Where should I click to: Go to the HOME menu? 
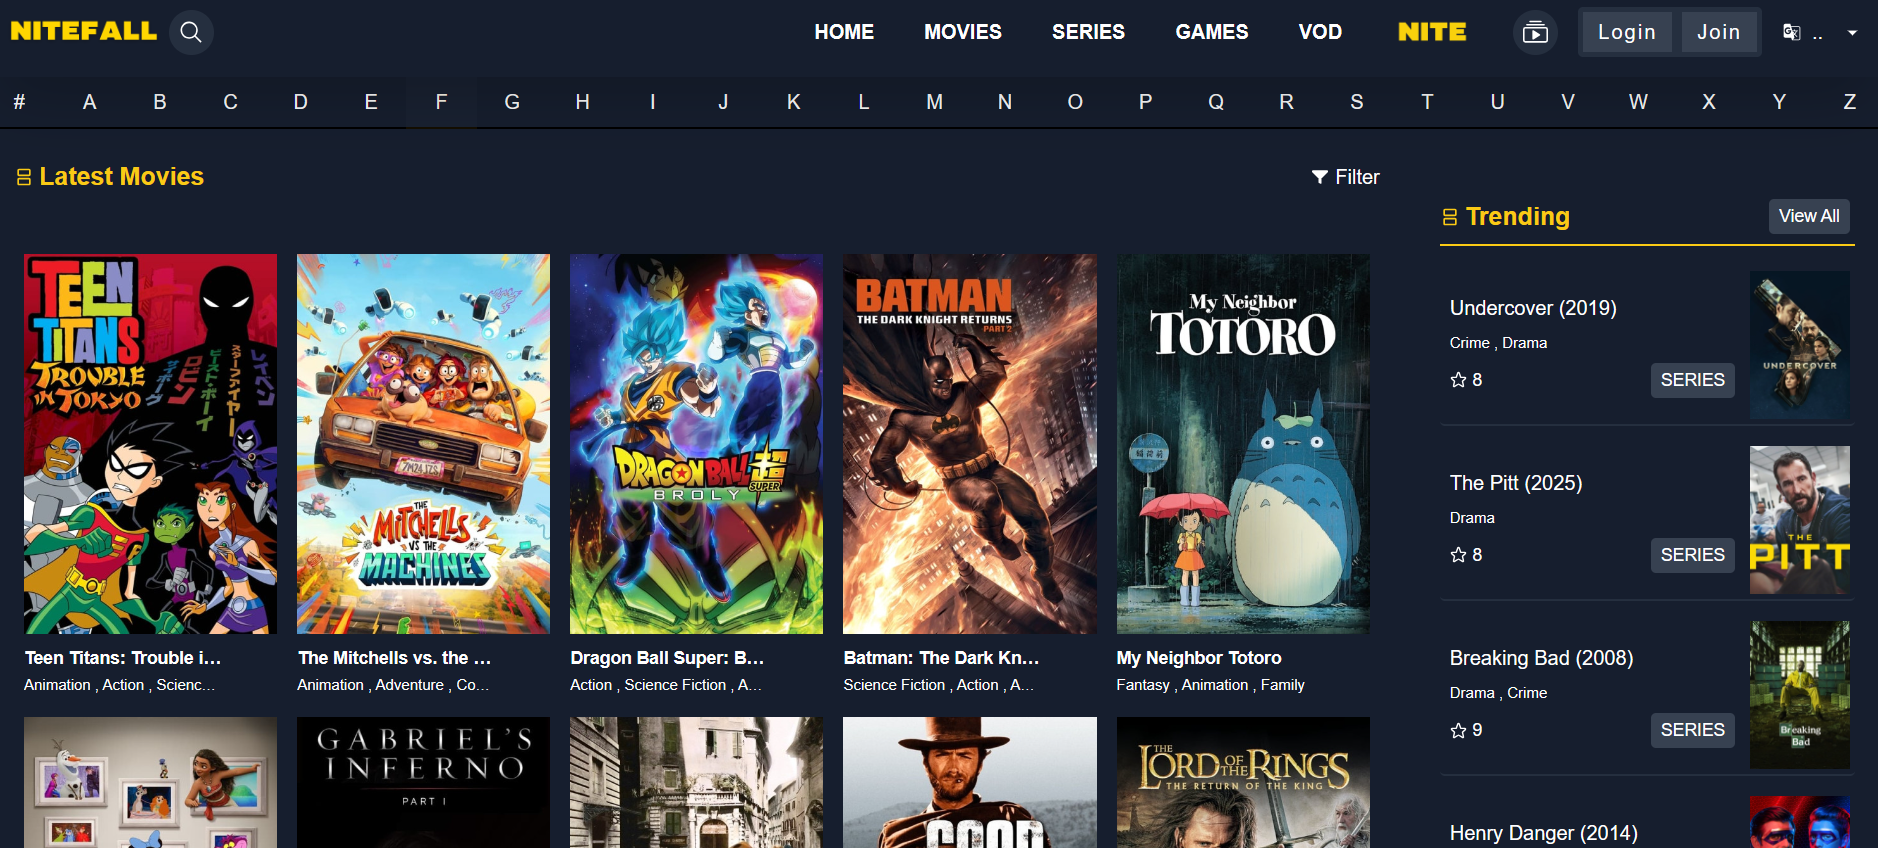coord(844,32)
